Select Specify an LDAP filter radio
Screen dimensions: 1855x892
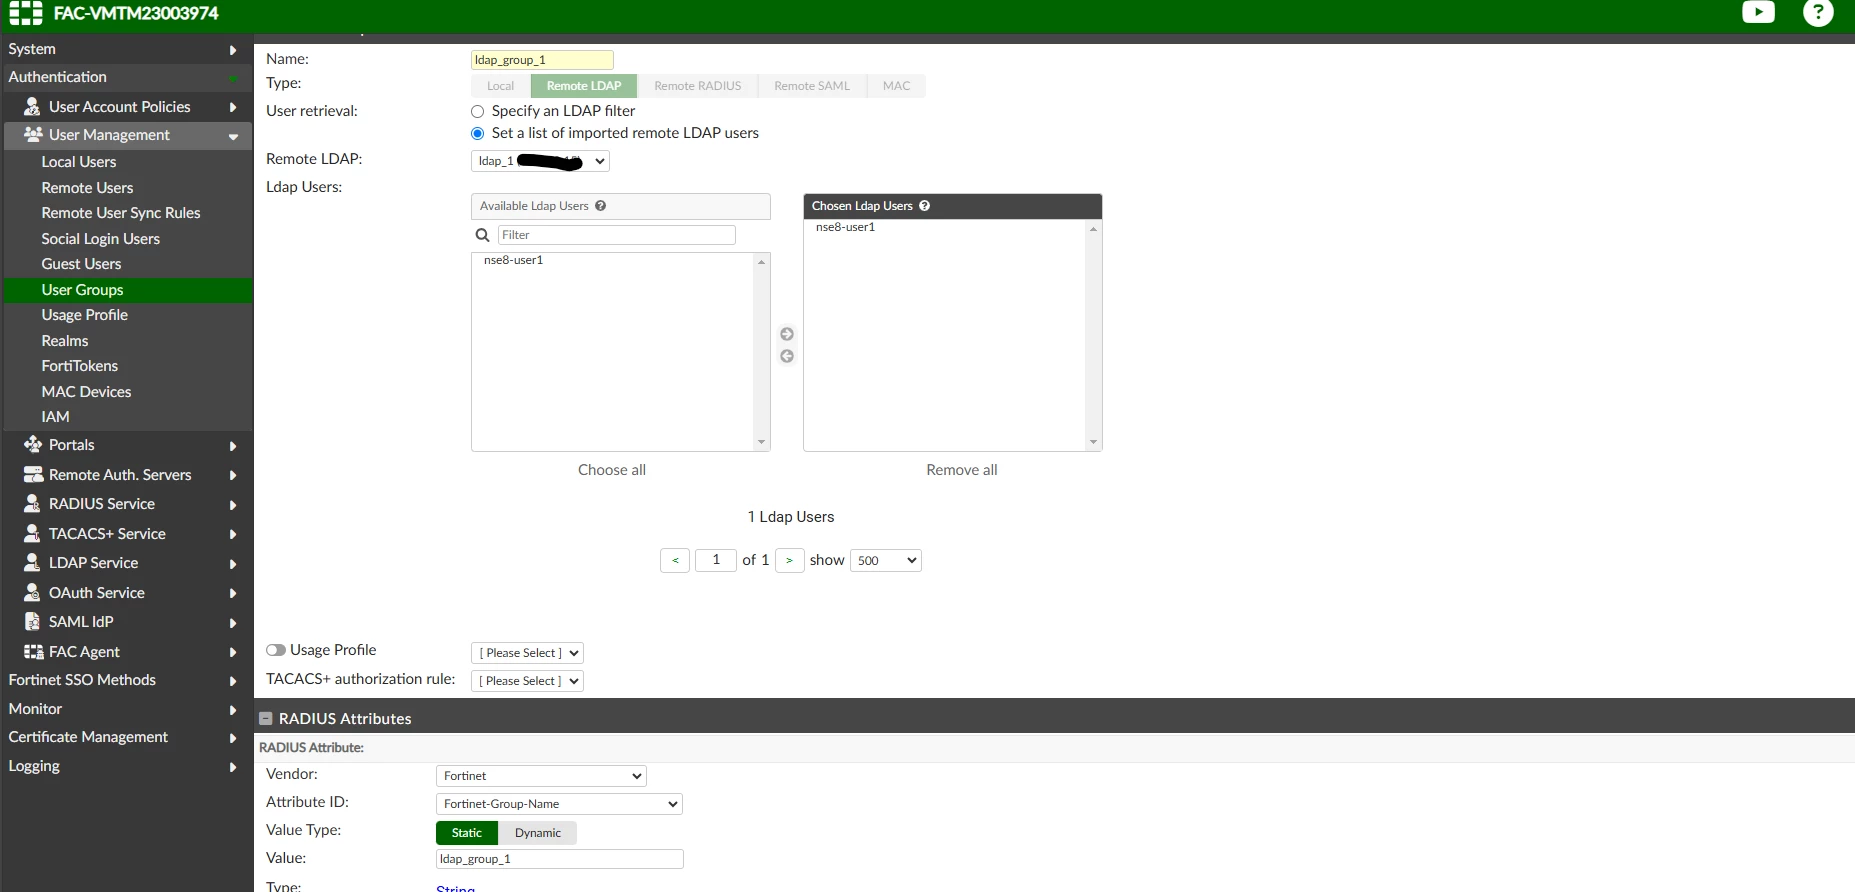[478, 111]
